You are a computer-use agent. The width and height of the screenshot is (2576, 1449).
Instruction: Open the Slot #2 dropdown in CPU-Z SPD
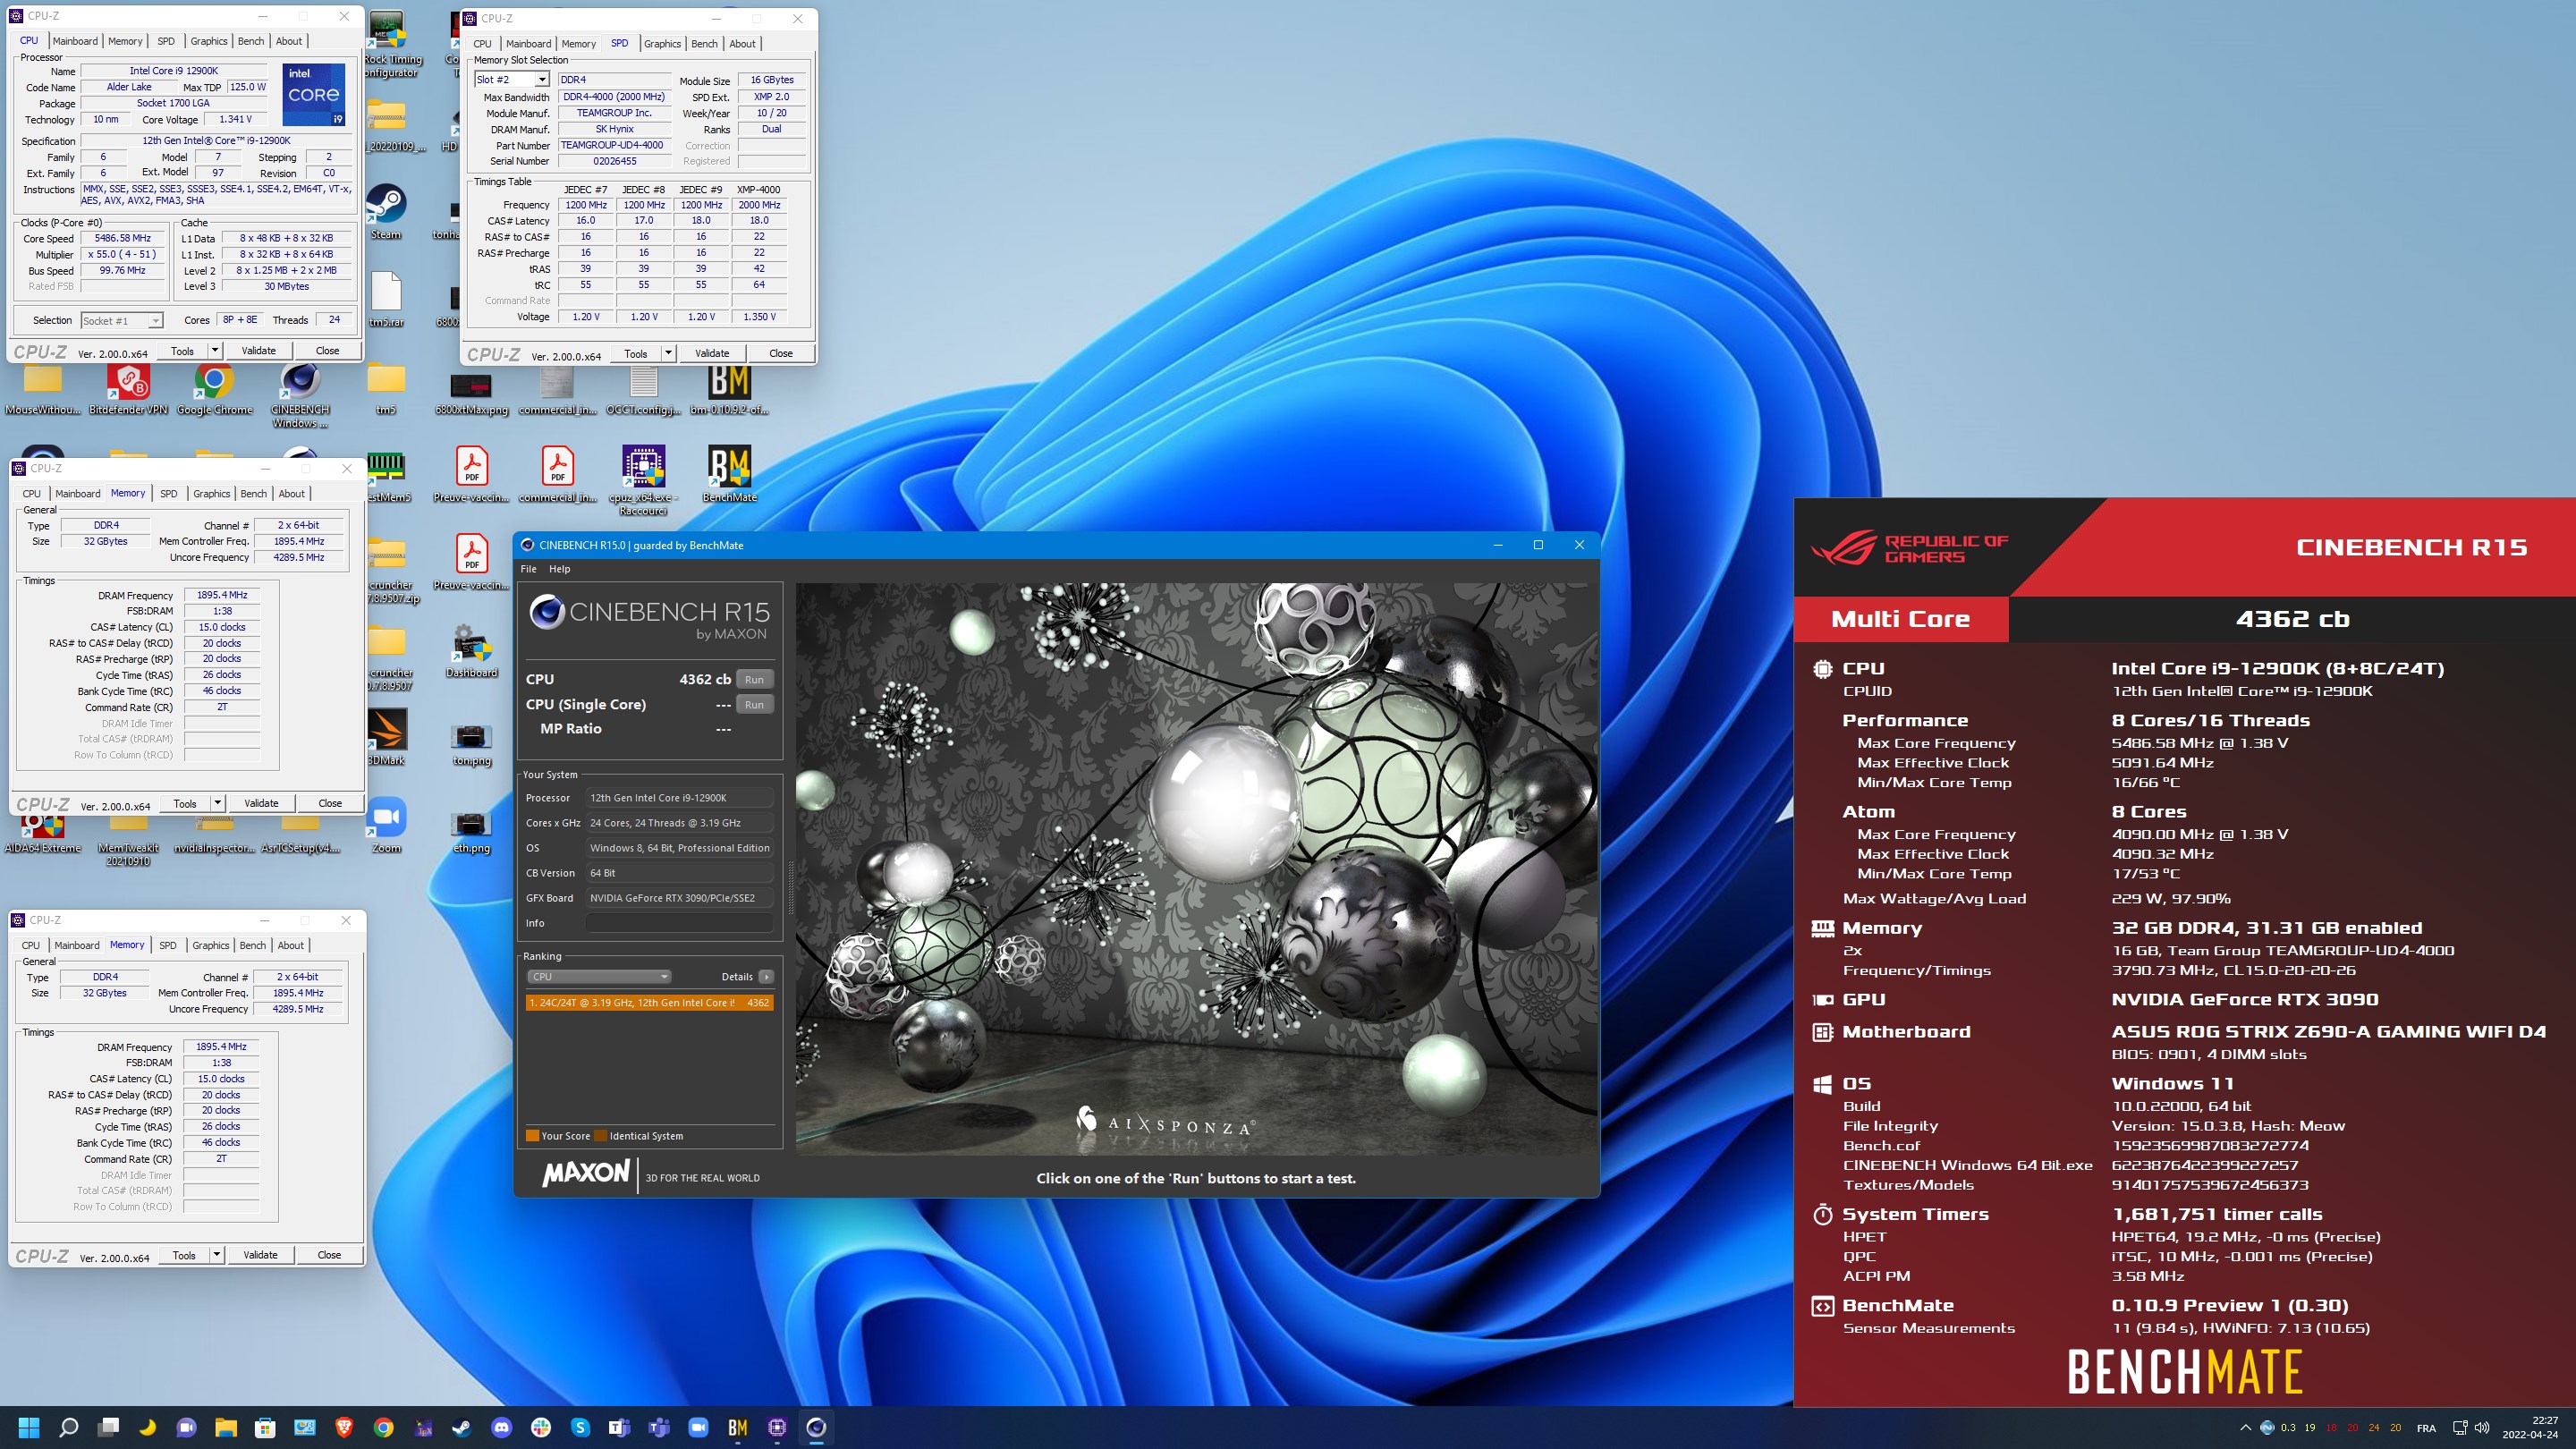pos(542,79)
